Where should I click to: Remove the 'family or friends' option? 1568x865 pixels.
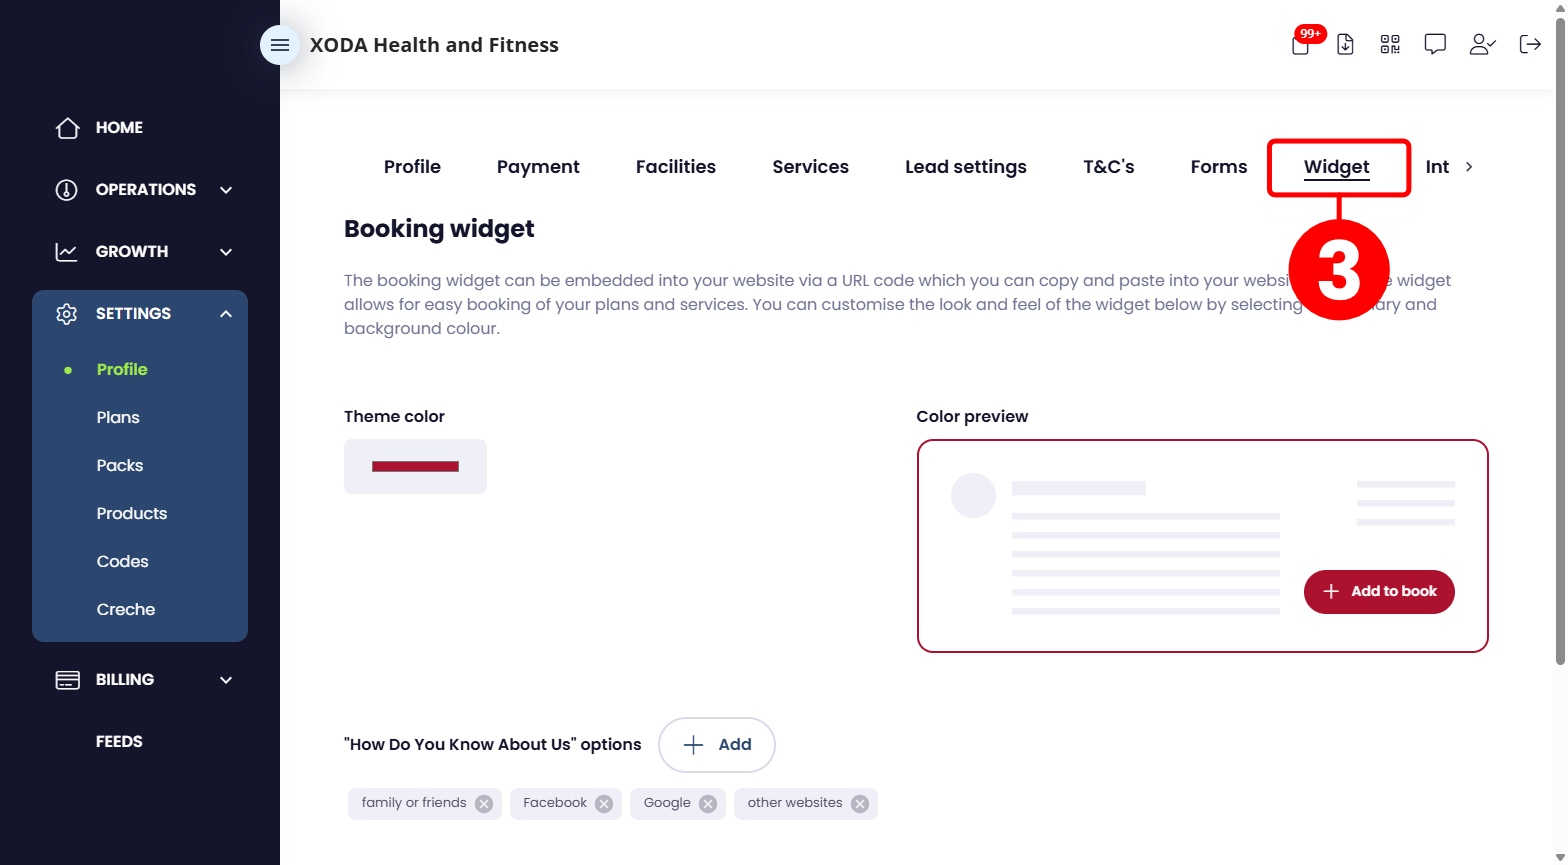click(484, 804)
